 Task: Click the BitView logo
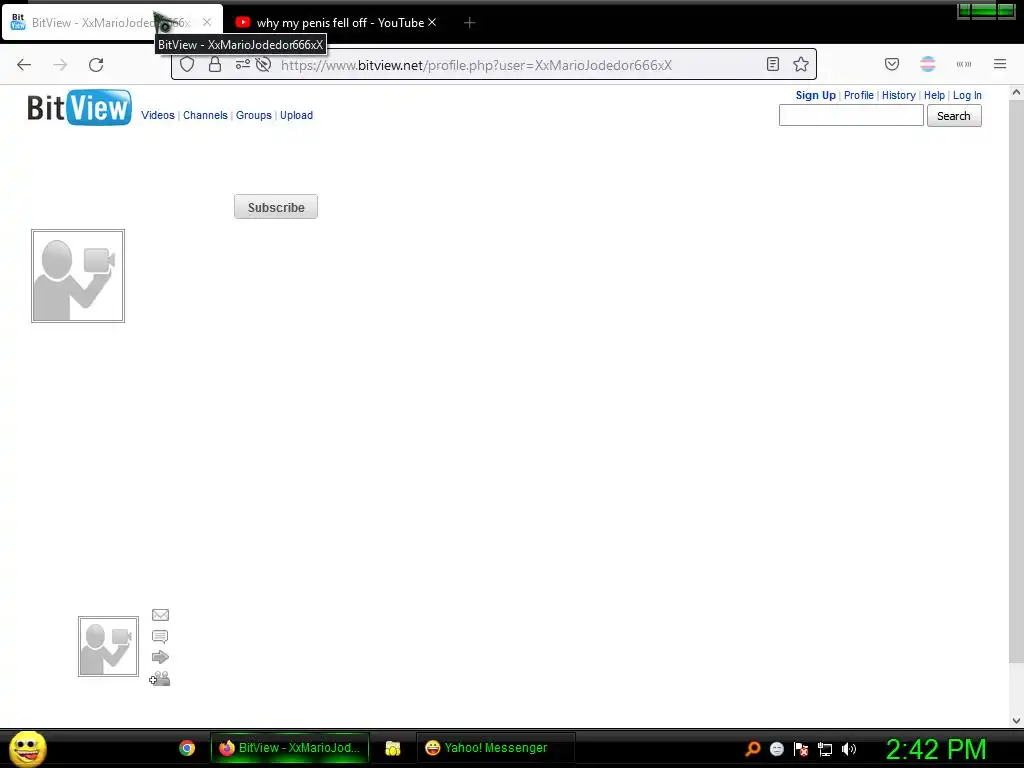[x=79, y=108]
